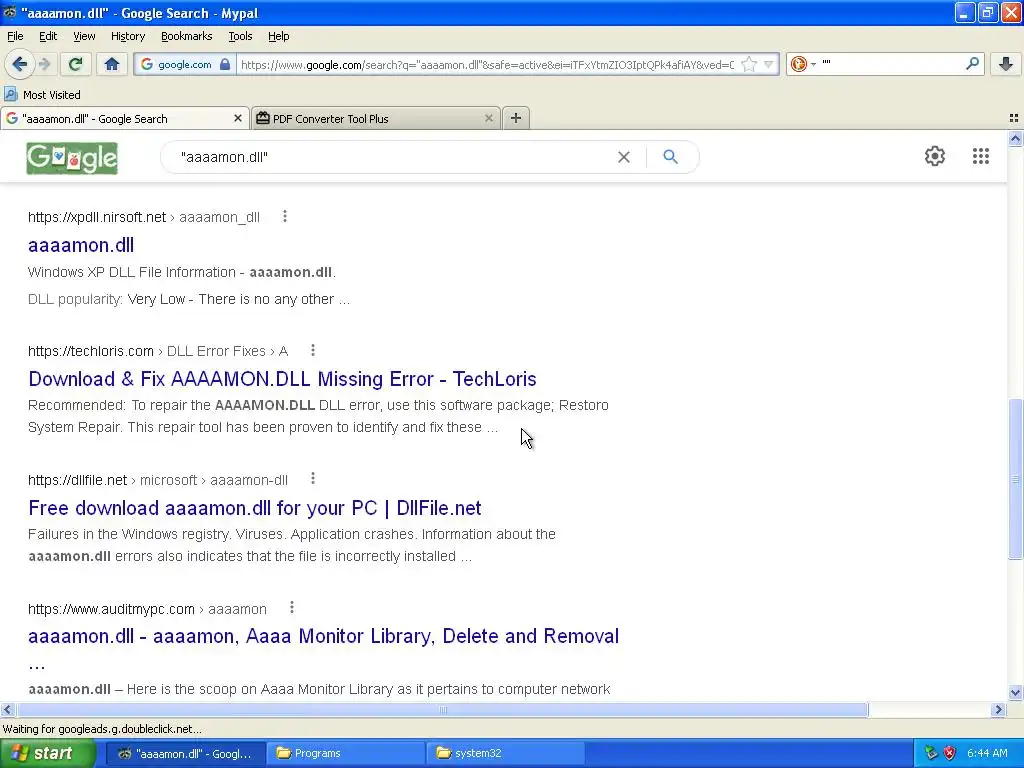Click the horizontal scrollbar right arrow
The width and height of the screenshot is (1024, 768).
pyautogui.click(x=998, y=709)
